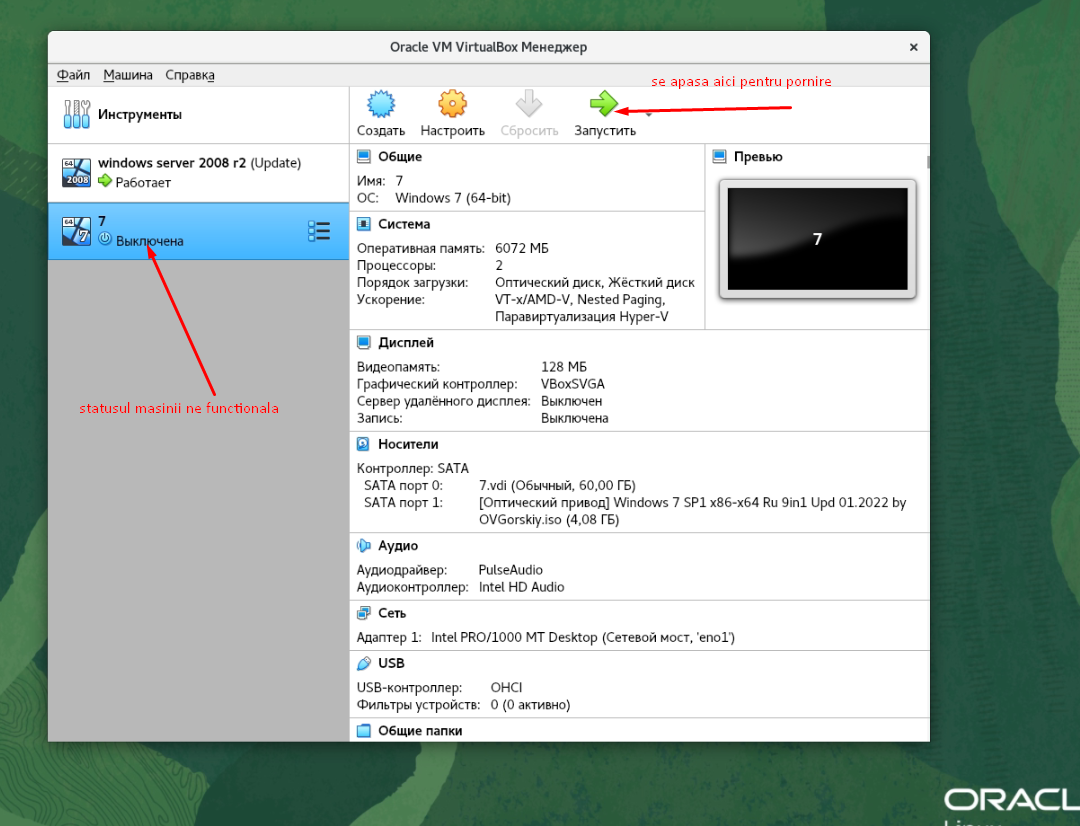This screenshot has width=1080, height=826.
Task: Select the powered-off virtual machine named 7
Action: coord(198,231)
